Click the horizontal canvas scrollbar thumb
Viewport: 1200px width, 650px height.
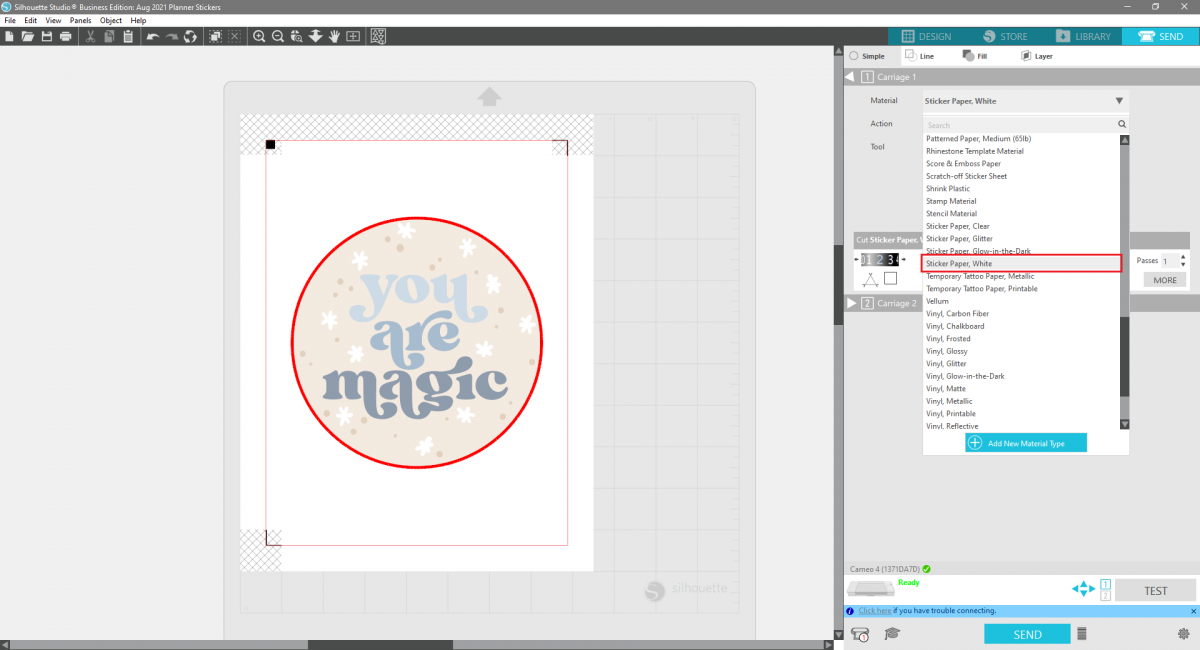click(x=381, y=645)
